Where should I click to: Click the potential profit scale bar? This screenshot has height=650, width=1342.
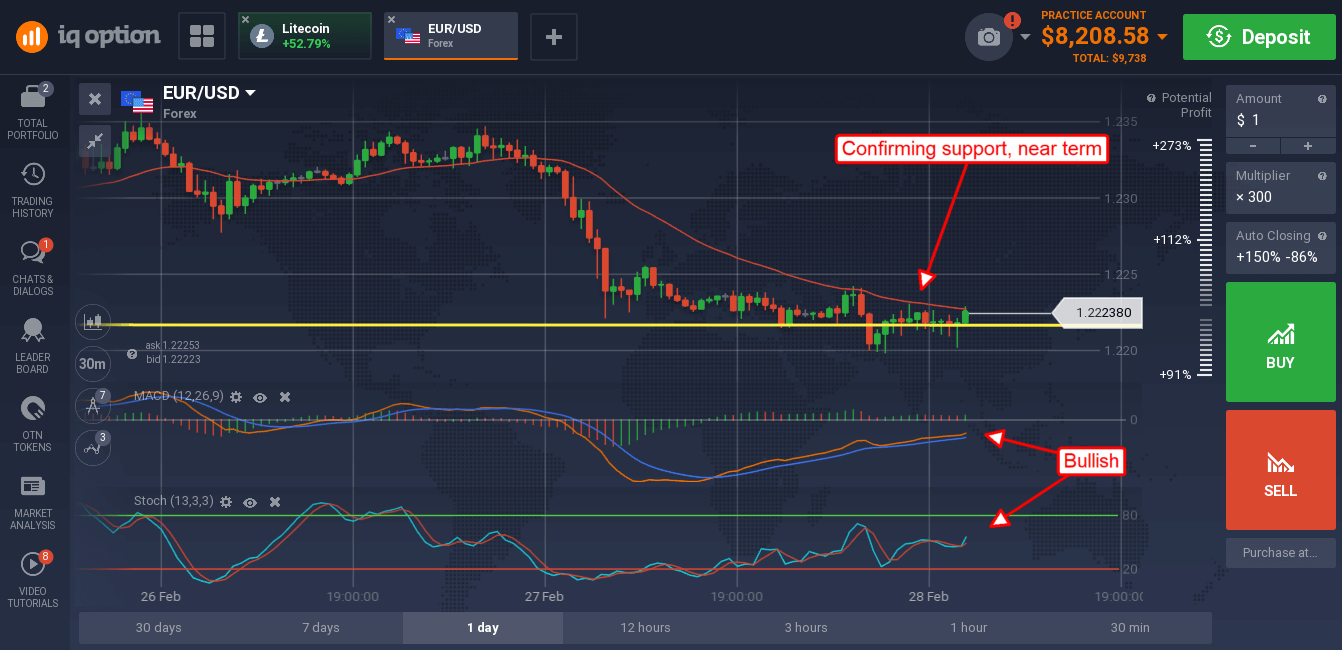coord(1205,256)
